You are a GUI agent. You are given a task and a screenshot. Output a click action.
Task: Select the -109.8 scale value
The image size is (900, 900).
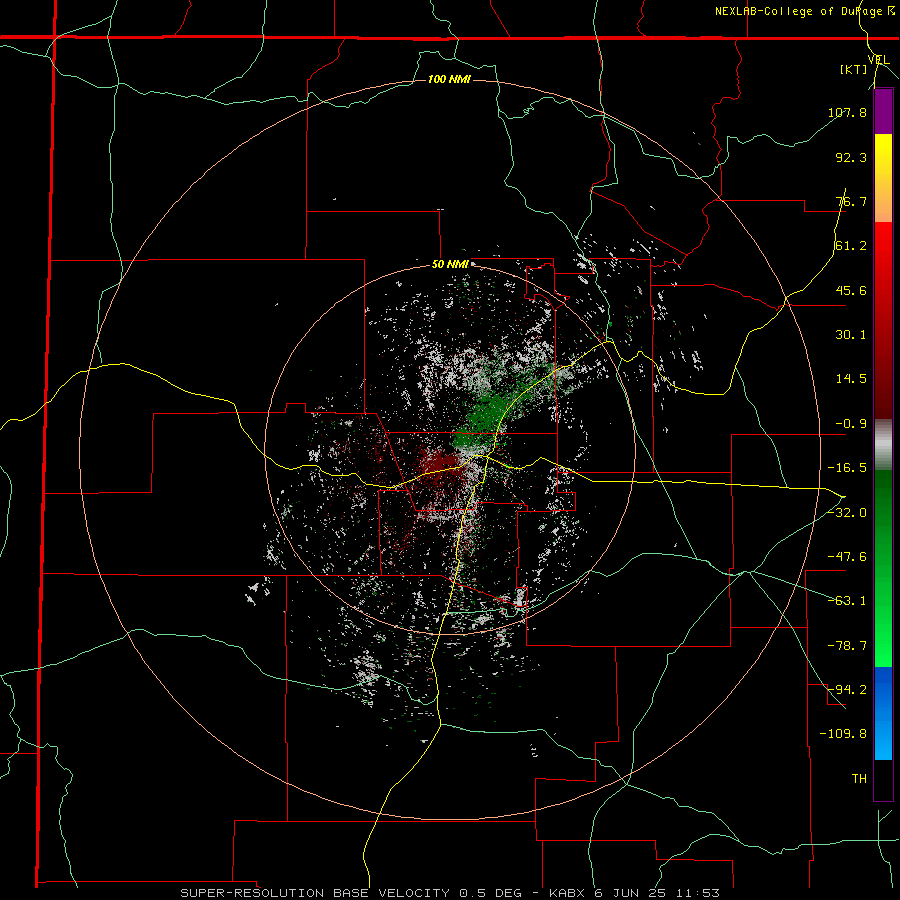point(843,734)
